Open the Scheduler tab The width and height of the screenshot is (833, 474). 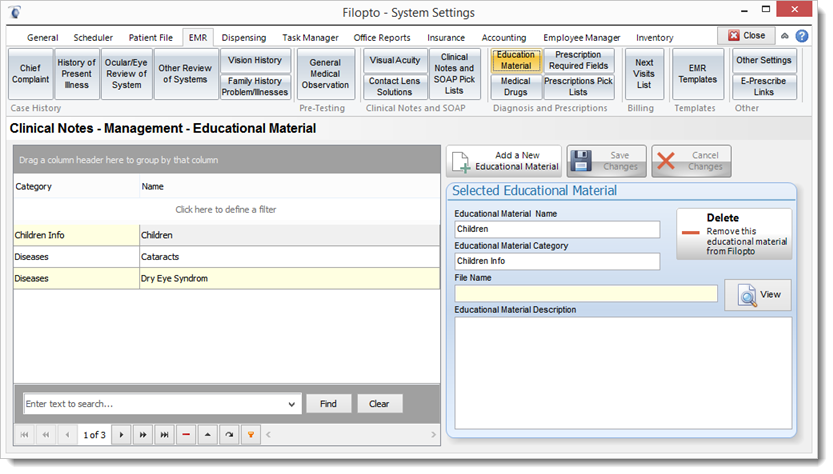[x=93, y=38]
